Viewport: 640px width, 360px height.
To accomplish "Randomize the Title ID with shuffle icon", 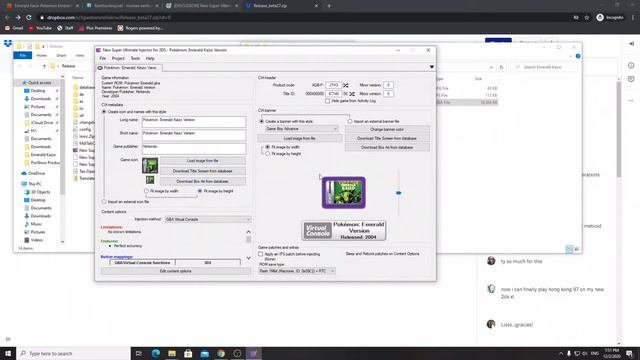I will coord(352,94).
